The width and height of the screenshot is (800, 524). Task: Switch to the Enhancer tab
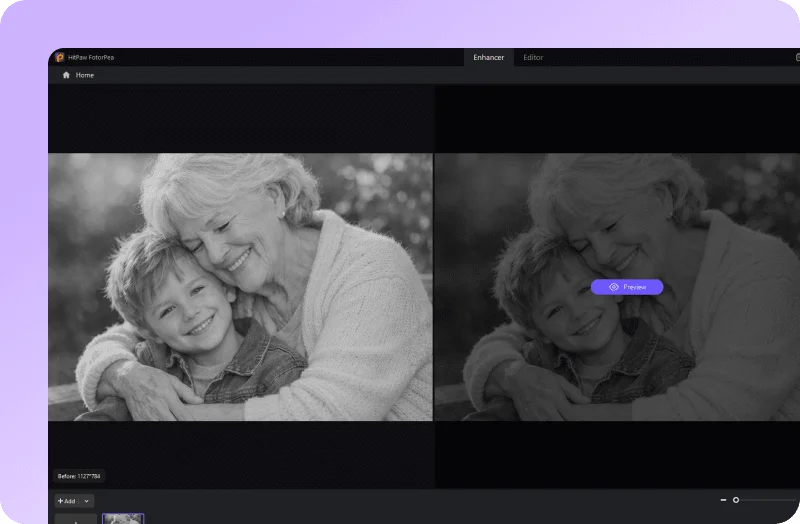tap(488, 58)
